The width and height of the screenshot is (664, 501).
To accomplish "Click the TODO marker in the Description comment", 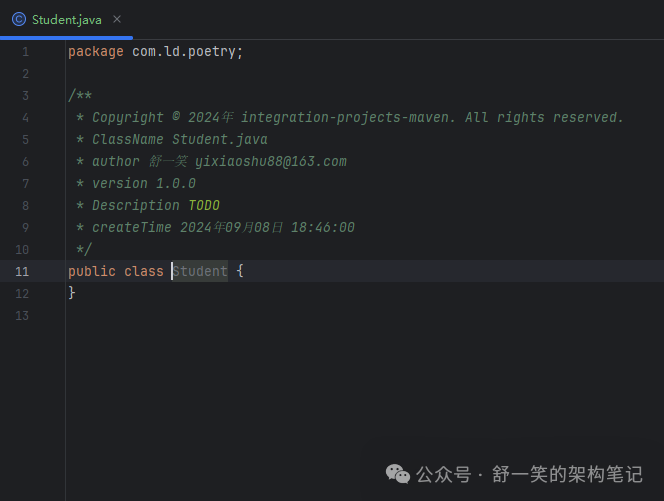I will [x=204, y=206].
